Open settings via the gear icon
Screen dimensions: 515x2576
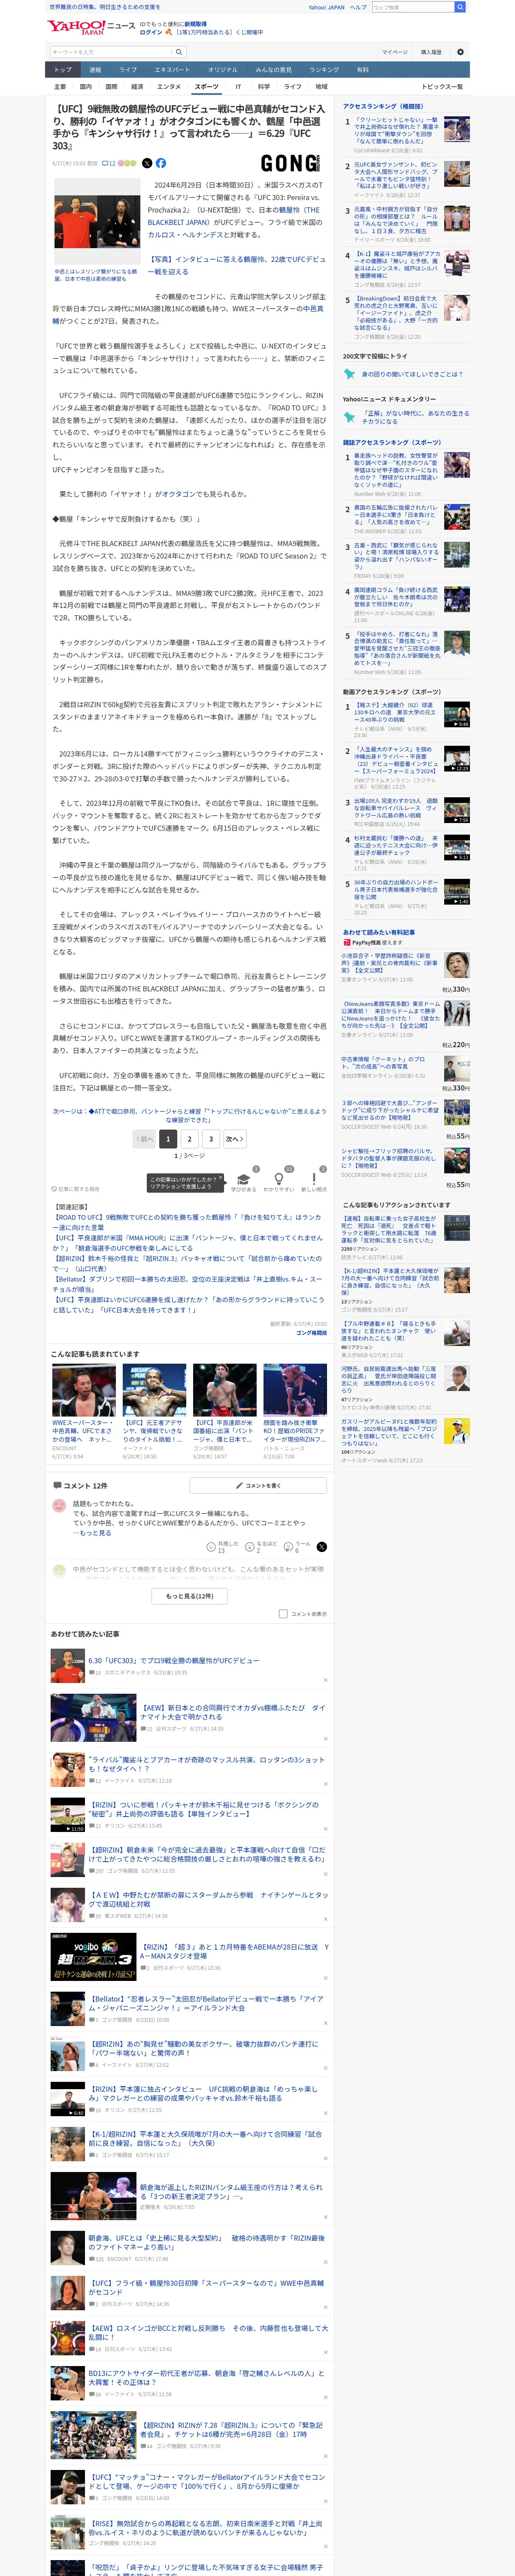click(x=460, y=52)
